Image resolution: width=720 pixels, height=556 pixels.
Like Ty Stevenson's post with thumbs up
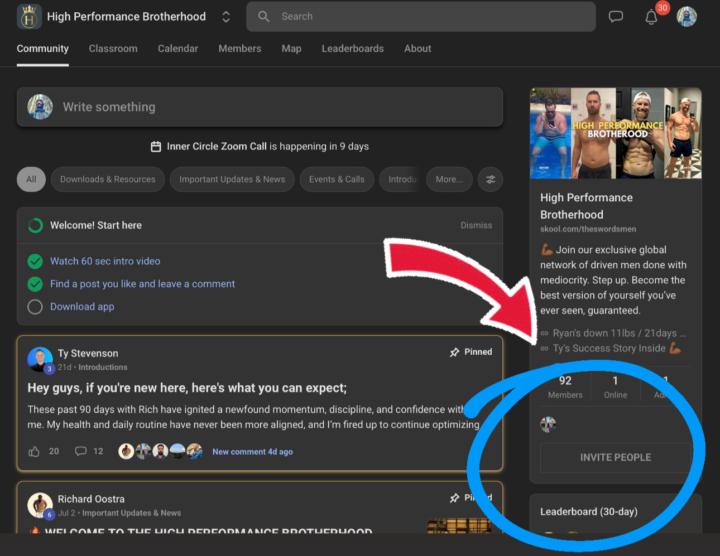[34, 452]
